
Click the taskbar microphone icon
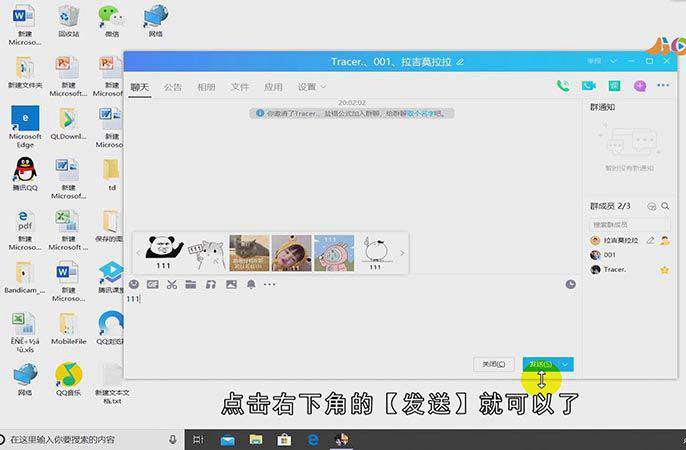173,439
